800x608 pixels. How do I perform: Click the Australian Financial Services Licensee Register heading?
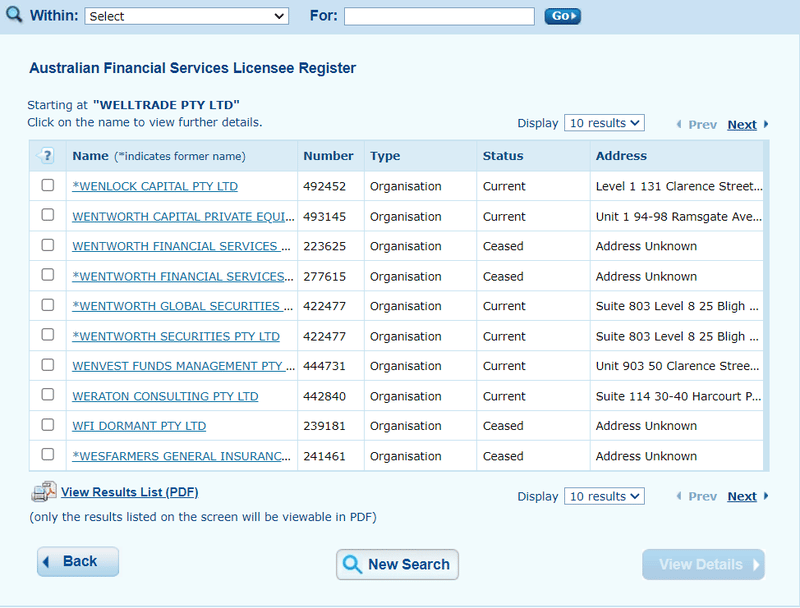192,68
